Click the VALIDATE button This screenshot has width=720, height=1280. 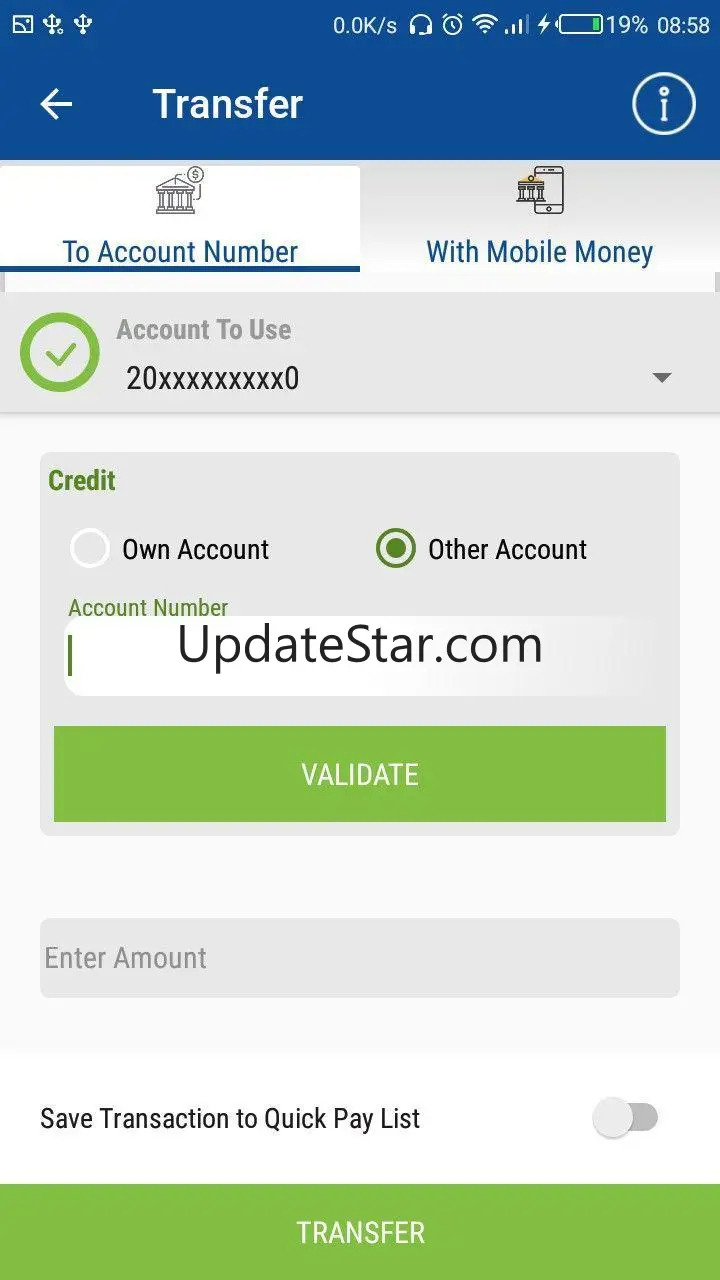[x=360, y=774]
